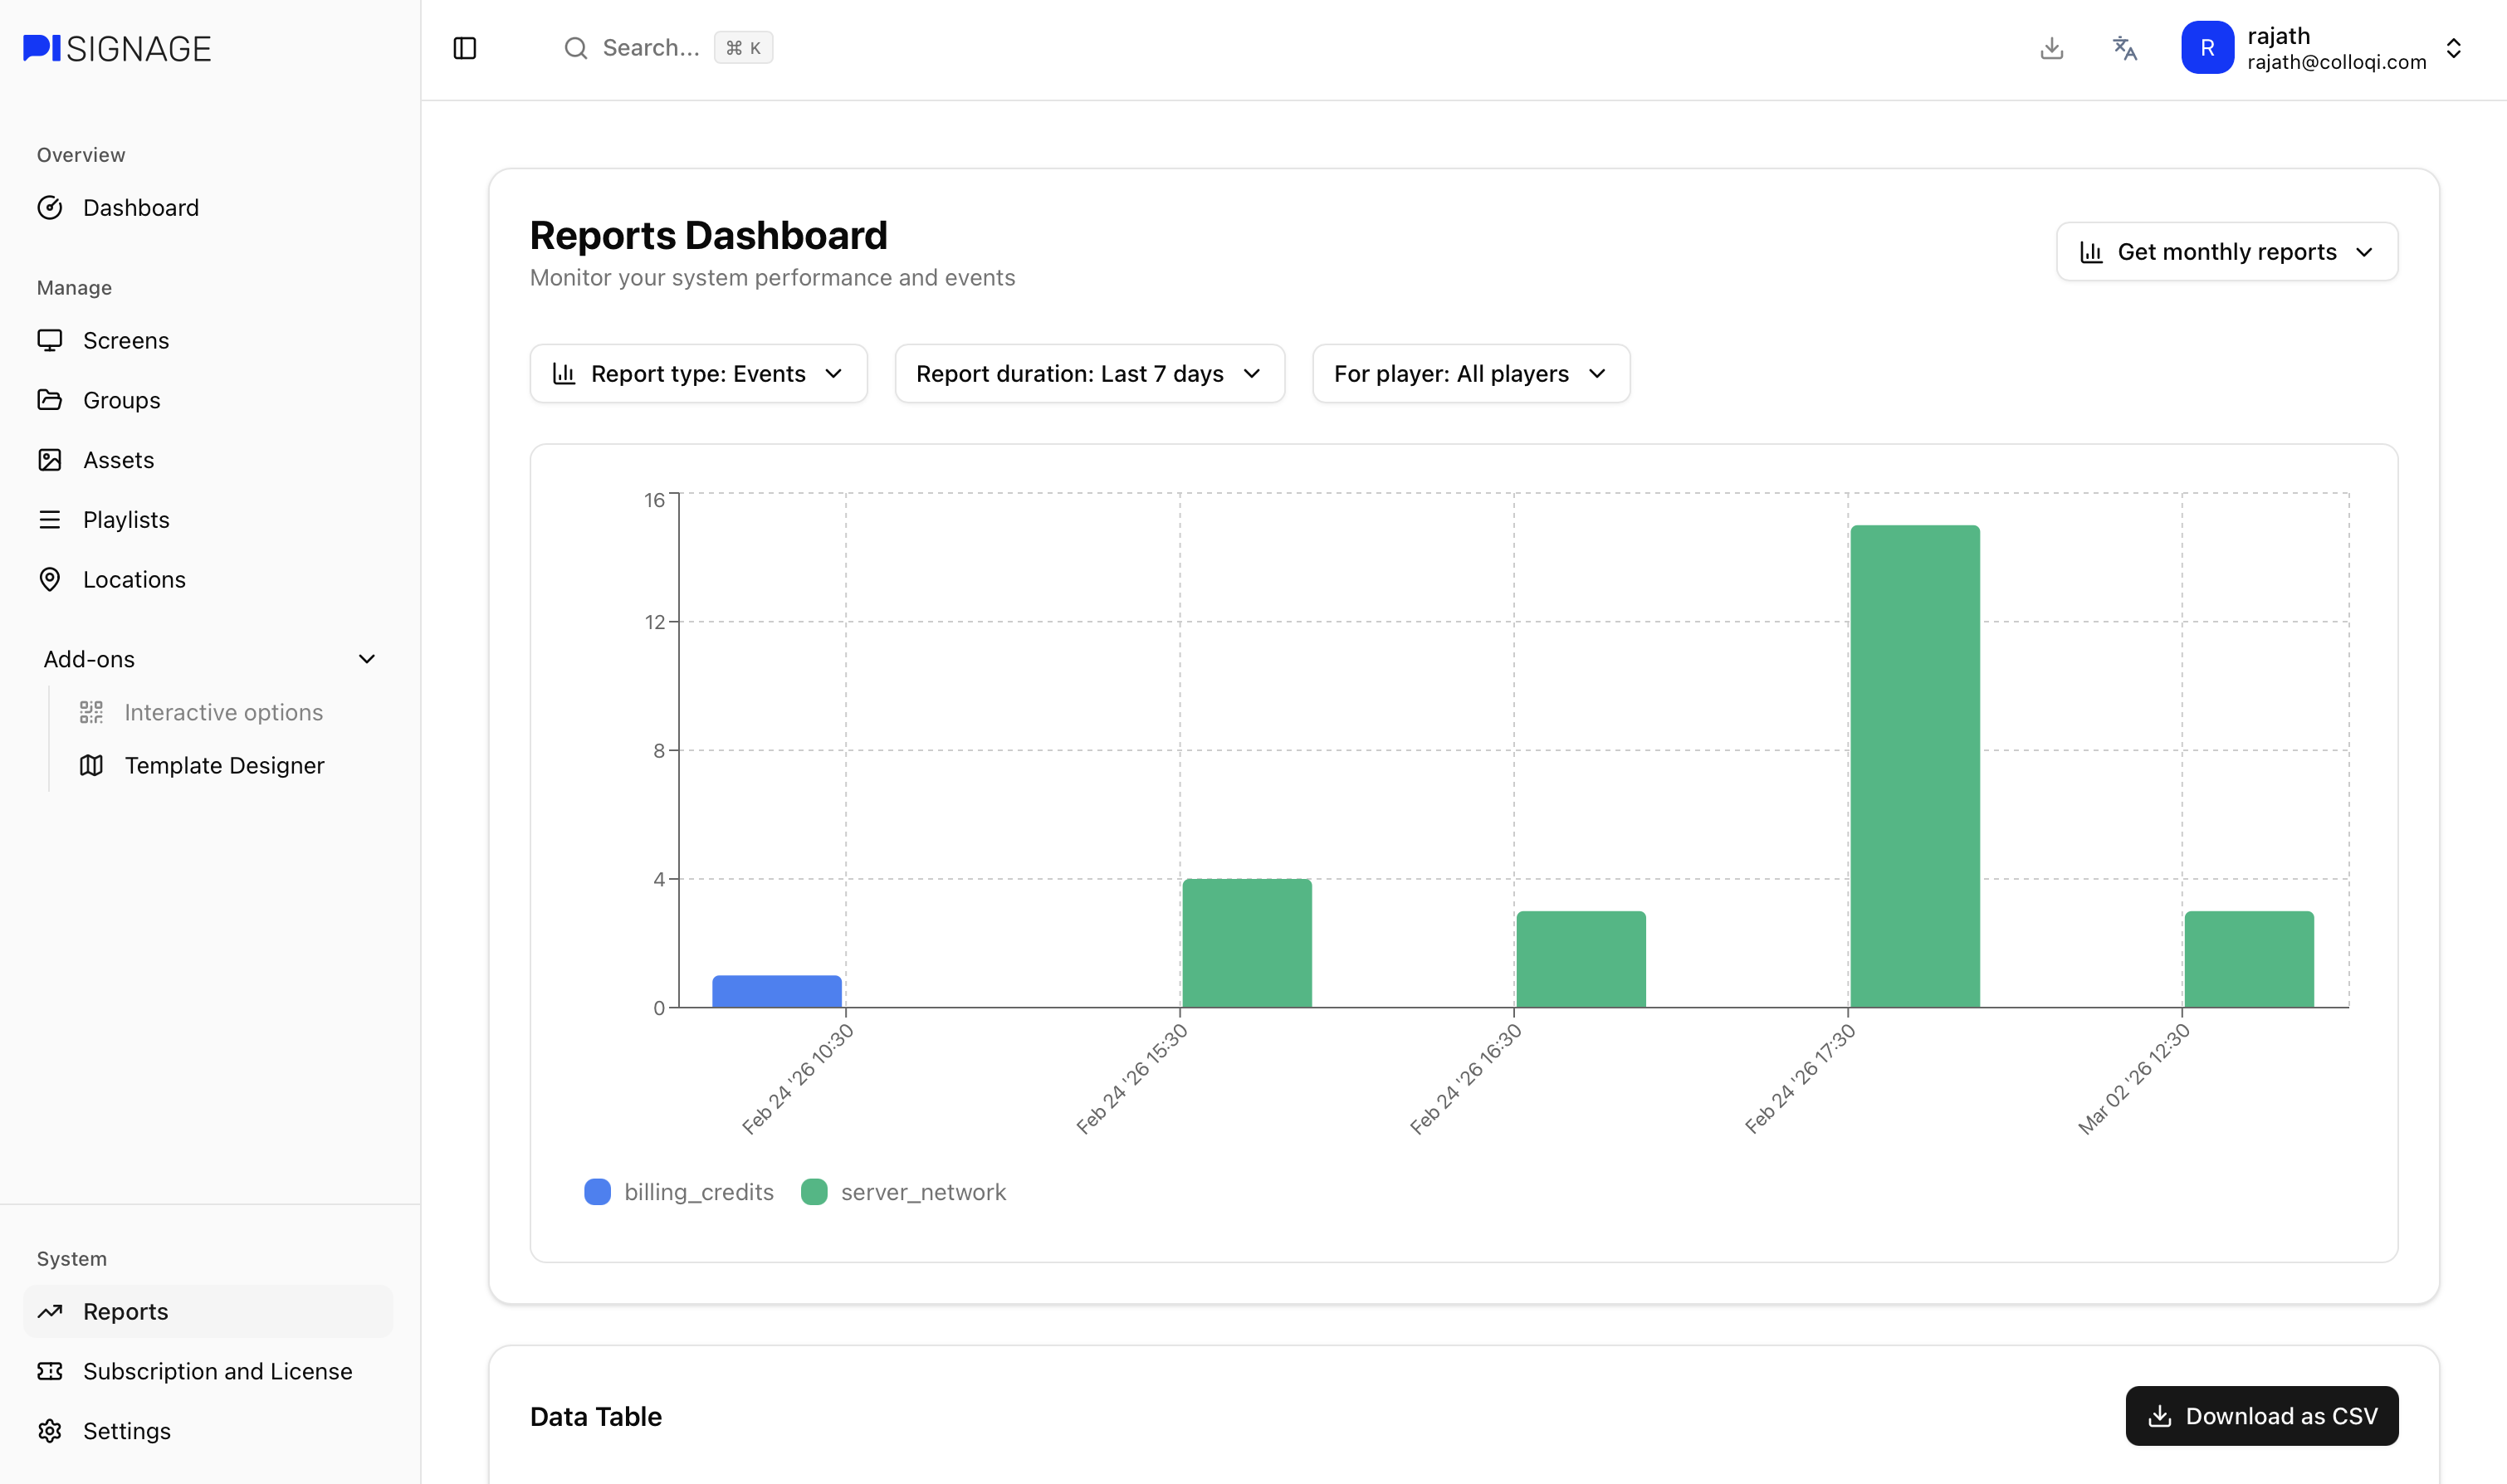Collapse the Add-ons section
The width and height of the screenshot is (2507, 1484).
(366, 659)
